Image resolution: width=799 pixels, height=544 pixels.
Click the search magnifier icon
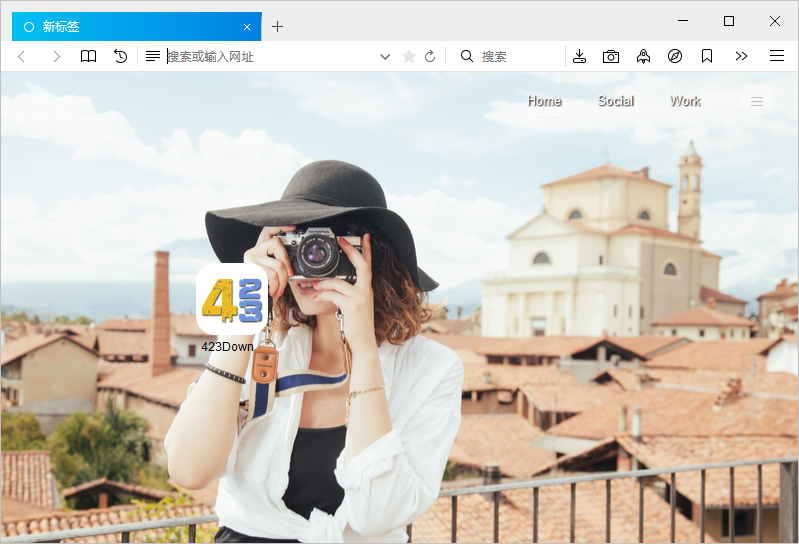(467, 57)
